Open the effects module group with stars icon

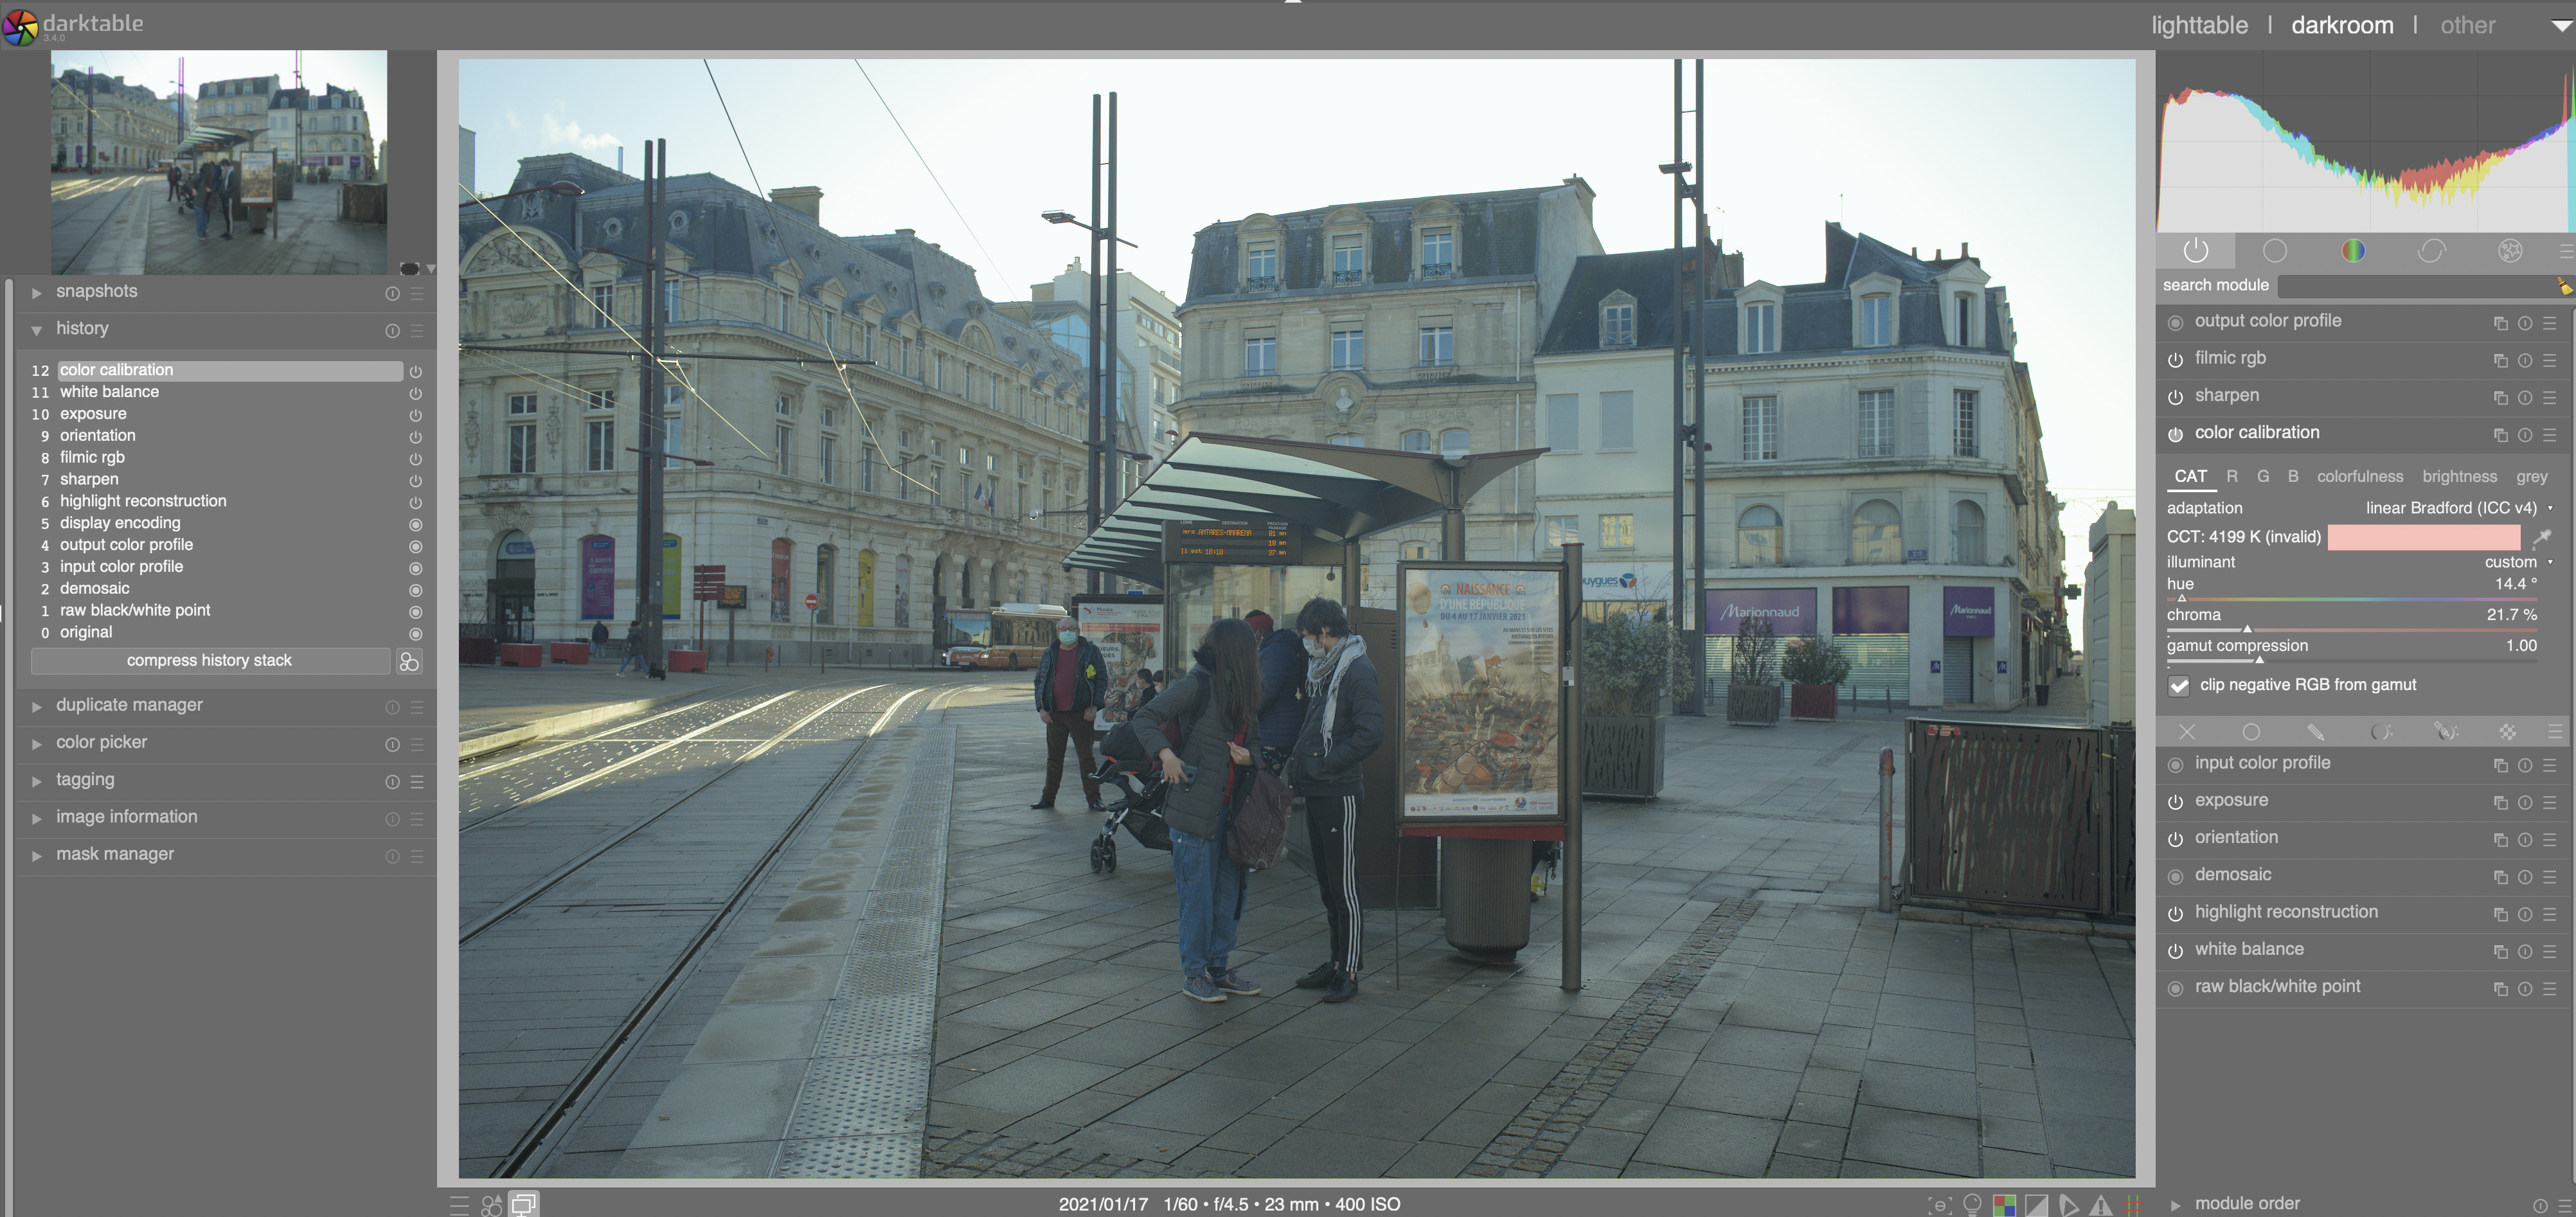pos(2509,251)
